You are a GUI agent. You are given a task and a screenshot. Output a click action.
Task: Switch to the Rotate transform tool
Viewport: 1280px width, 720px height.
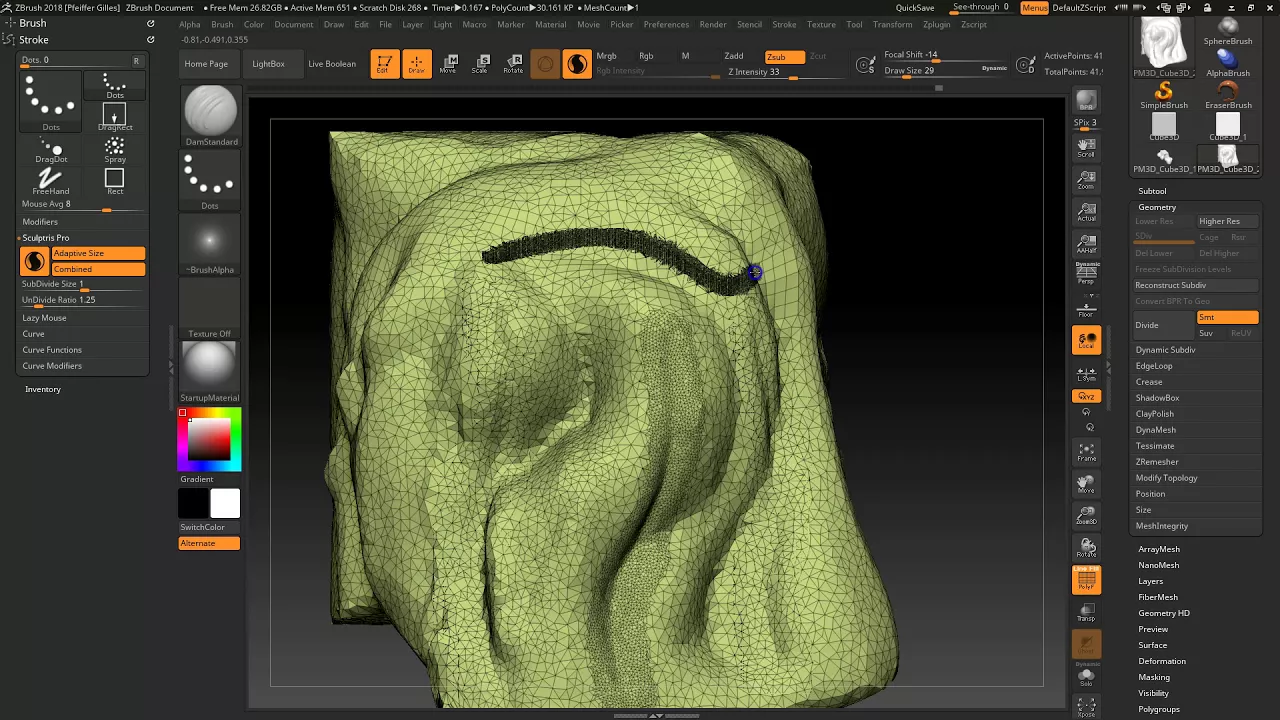point(513,64)
